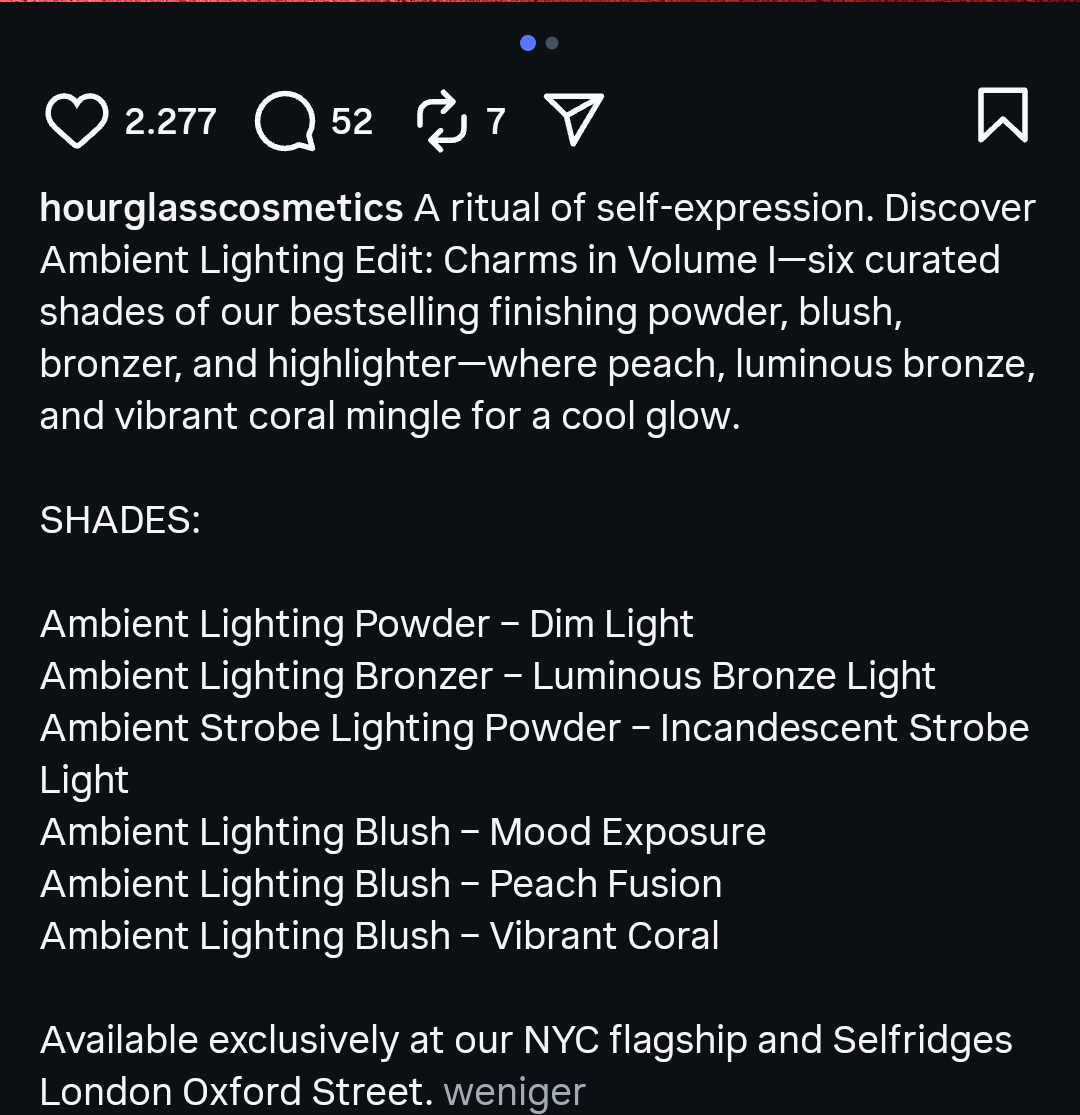Tap the post image strip at the top
The height and width of the screenshot is (1115, 1080).
coord(540,2)
